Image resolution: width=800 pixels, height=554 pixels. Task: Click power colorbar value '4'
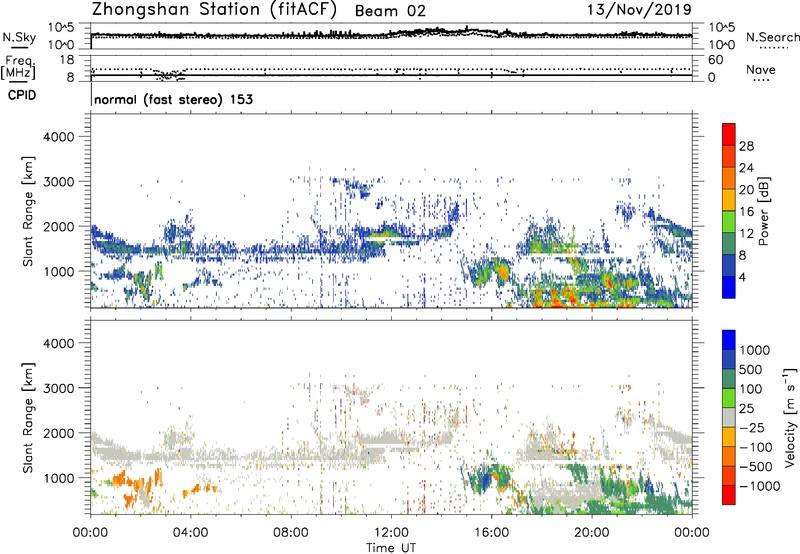tap(742, 277)
